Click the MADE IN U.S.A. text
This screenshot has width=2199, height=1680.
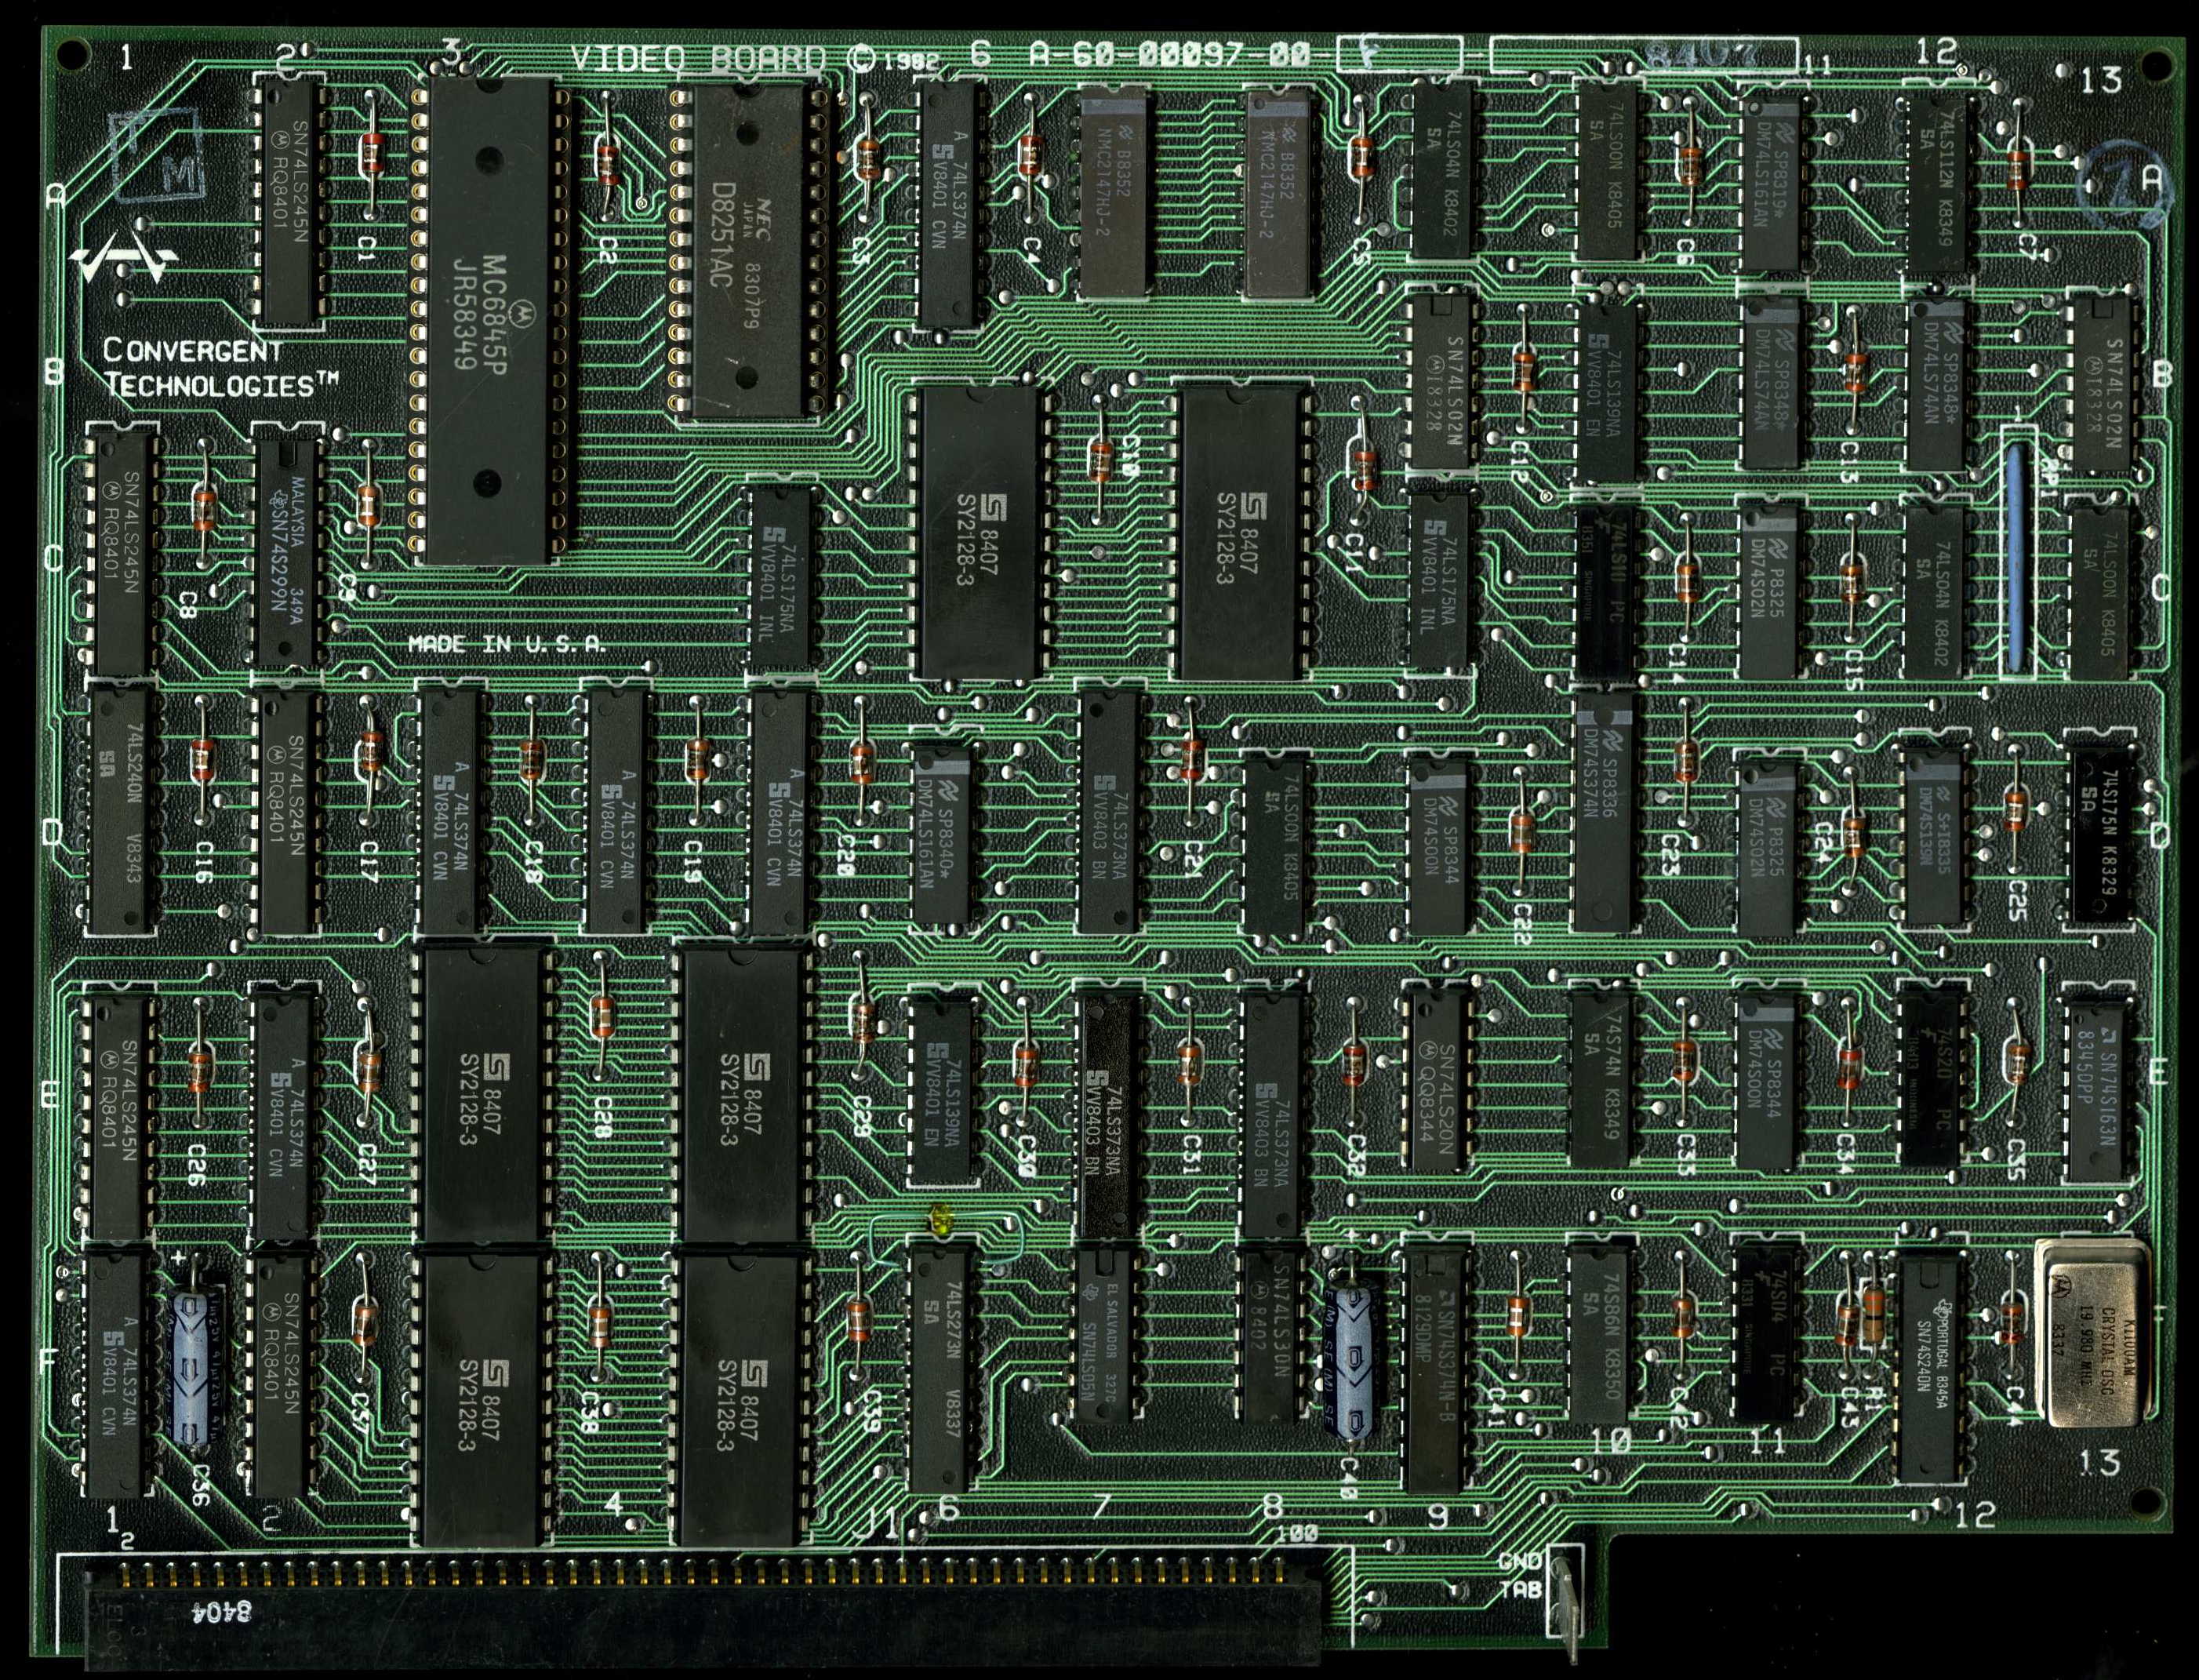pyautogui.click(x=507, y=645)
